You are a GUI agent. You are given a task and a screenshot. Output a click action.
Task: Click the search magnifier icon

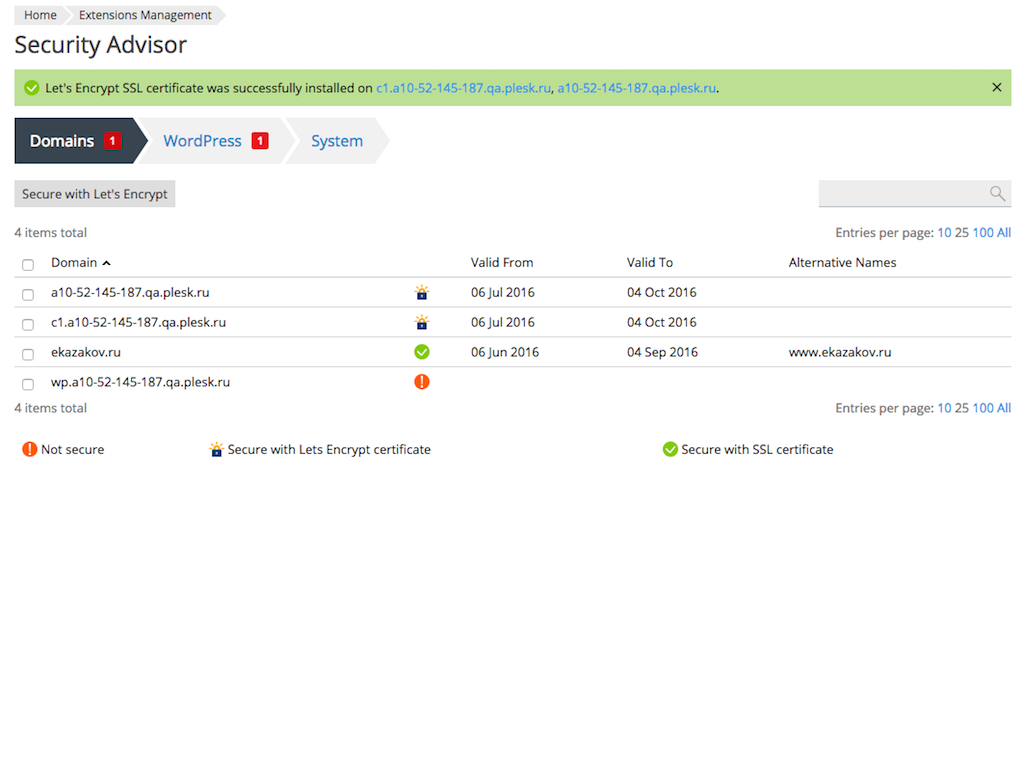[997, 193]
